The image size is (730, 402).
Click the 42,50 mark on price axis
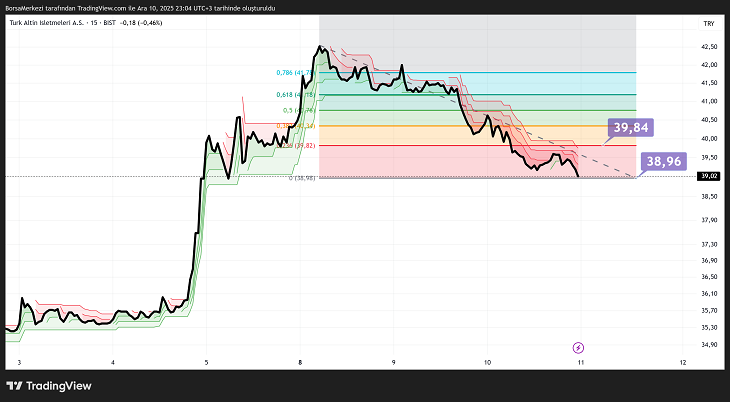coord(709,47)
